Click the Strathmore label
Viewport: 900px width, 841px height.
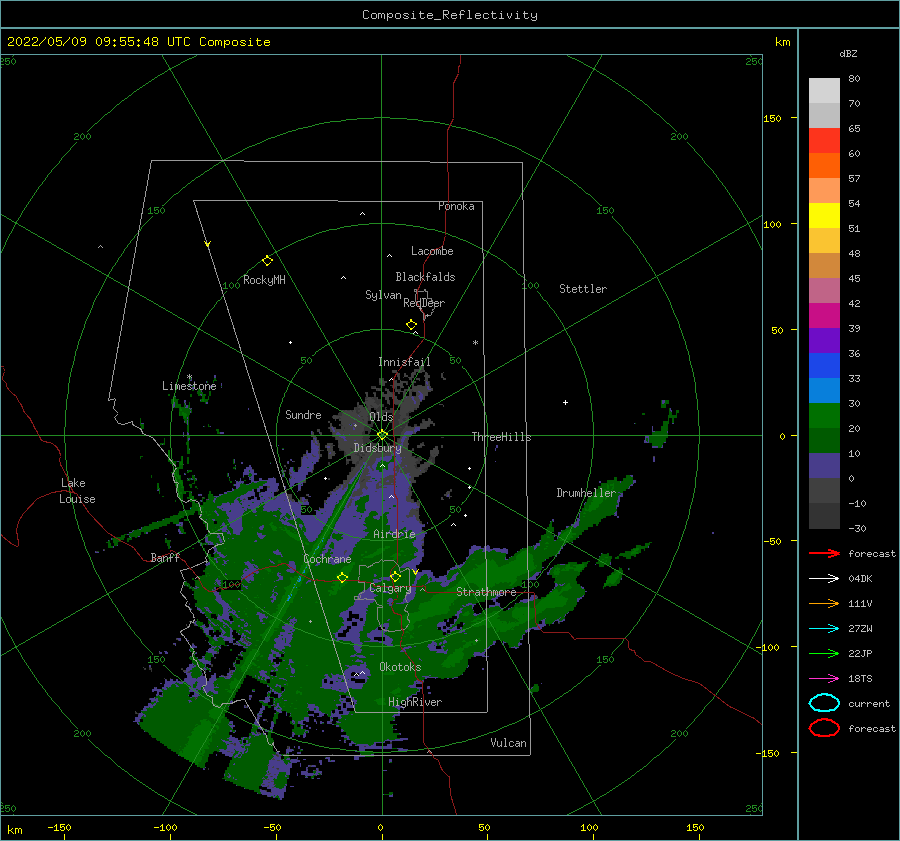coord(487,592)
